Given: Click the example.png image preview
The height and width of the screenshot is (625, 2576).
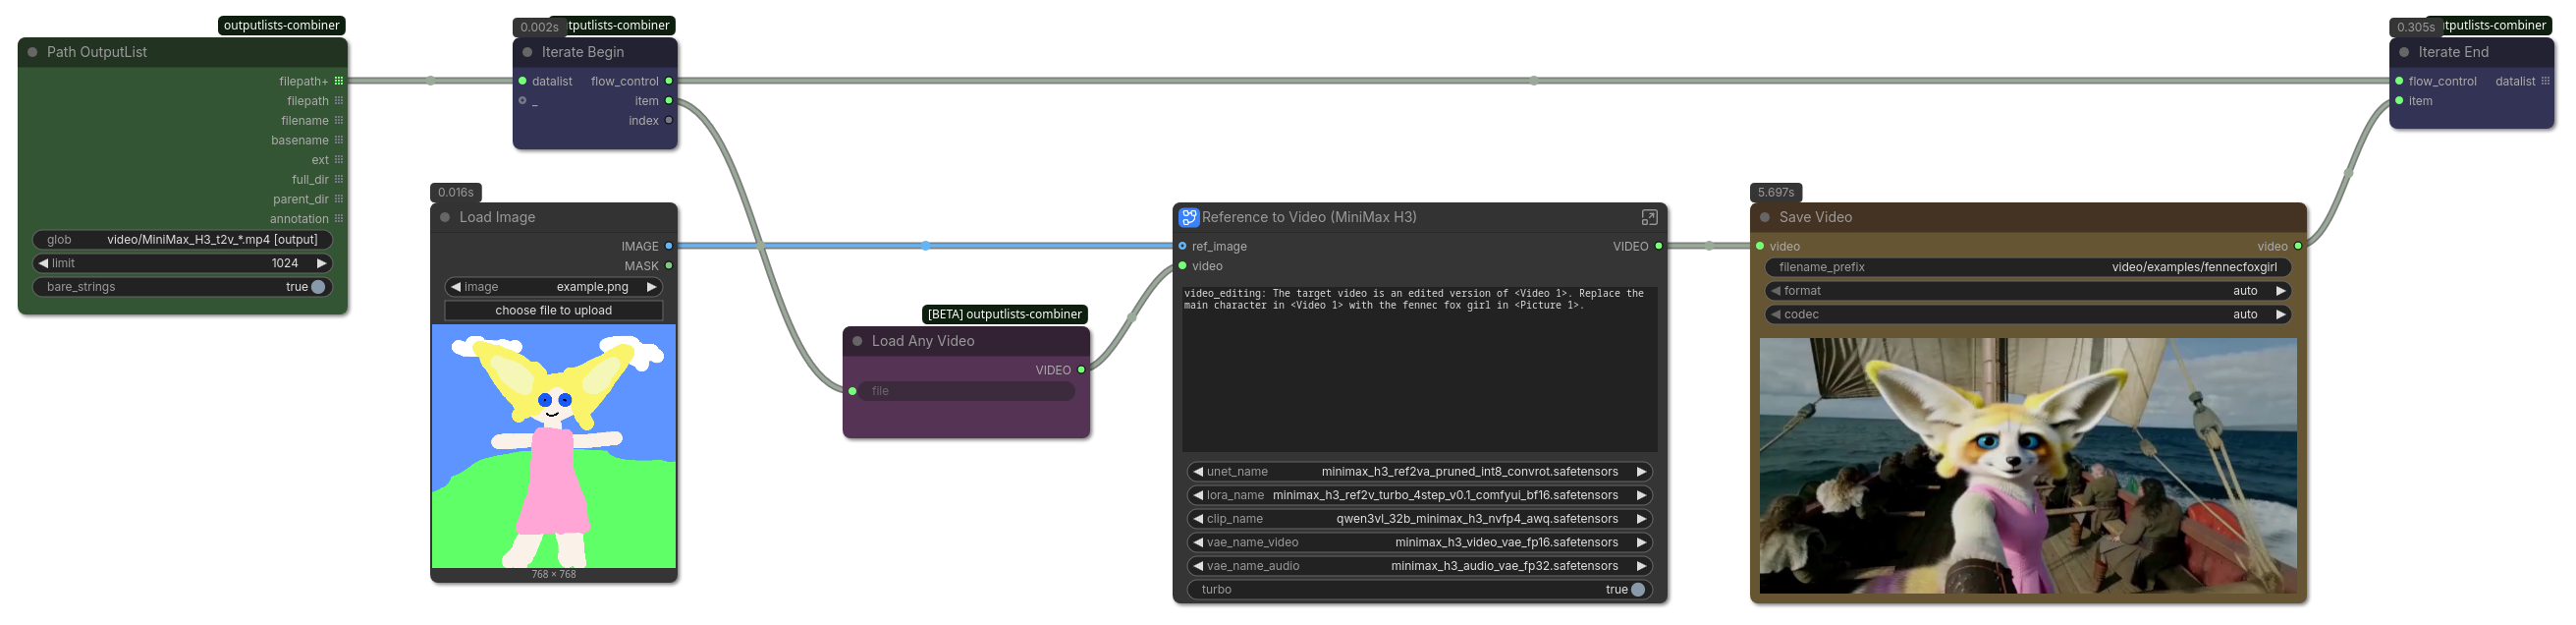Looking at the screenshot, I should coord(553,446).
